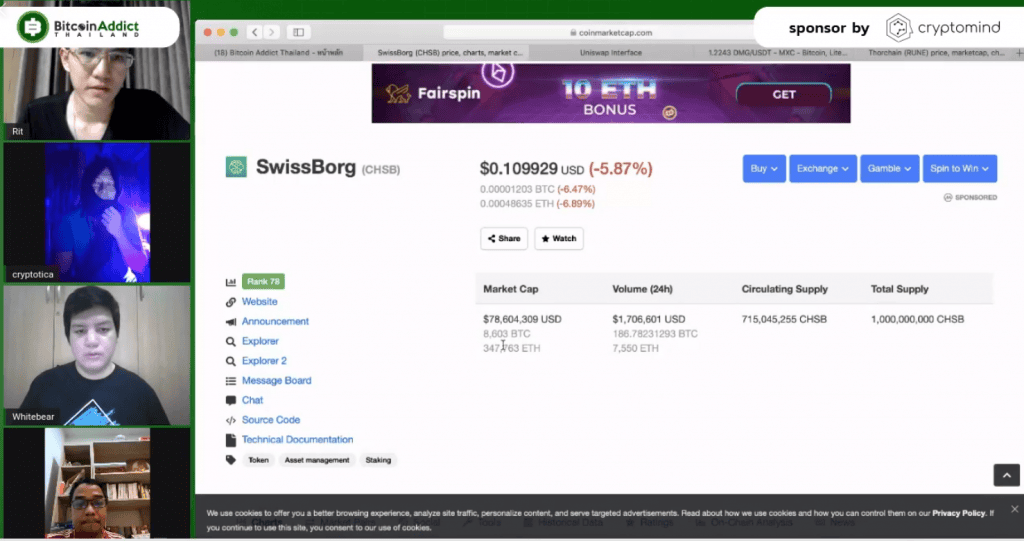1024x541 pixels.
Task: Click the Whitebear video thumbnail
Action: (x=97, y=355)
